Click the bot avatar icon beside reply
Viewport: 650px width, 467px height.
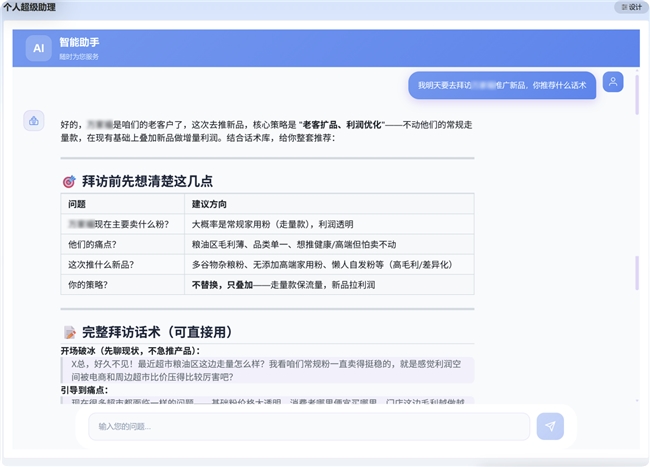tap(34, 121)
